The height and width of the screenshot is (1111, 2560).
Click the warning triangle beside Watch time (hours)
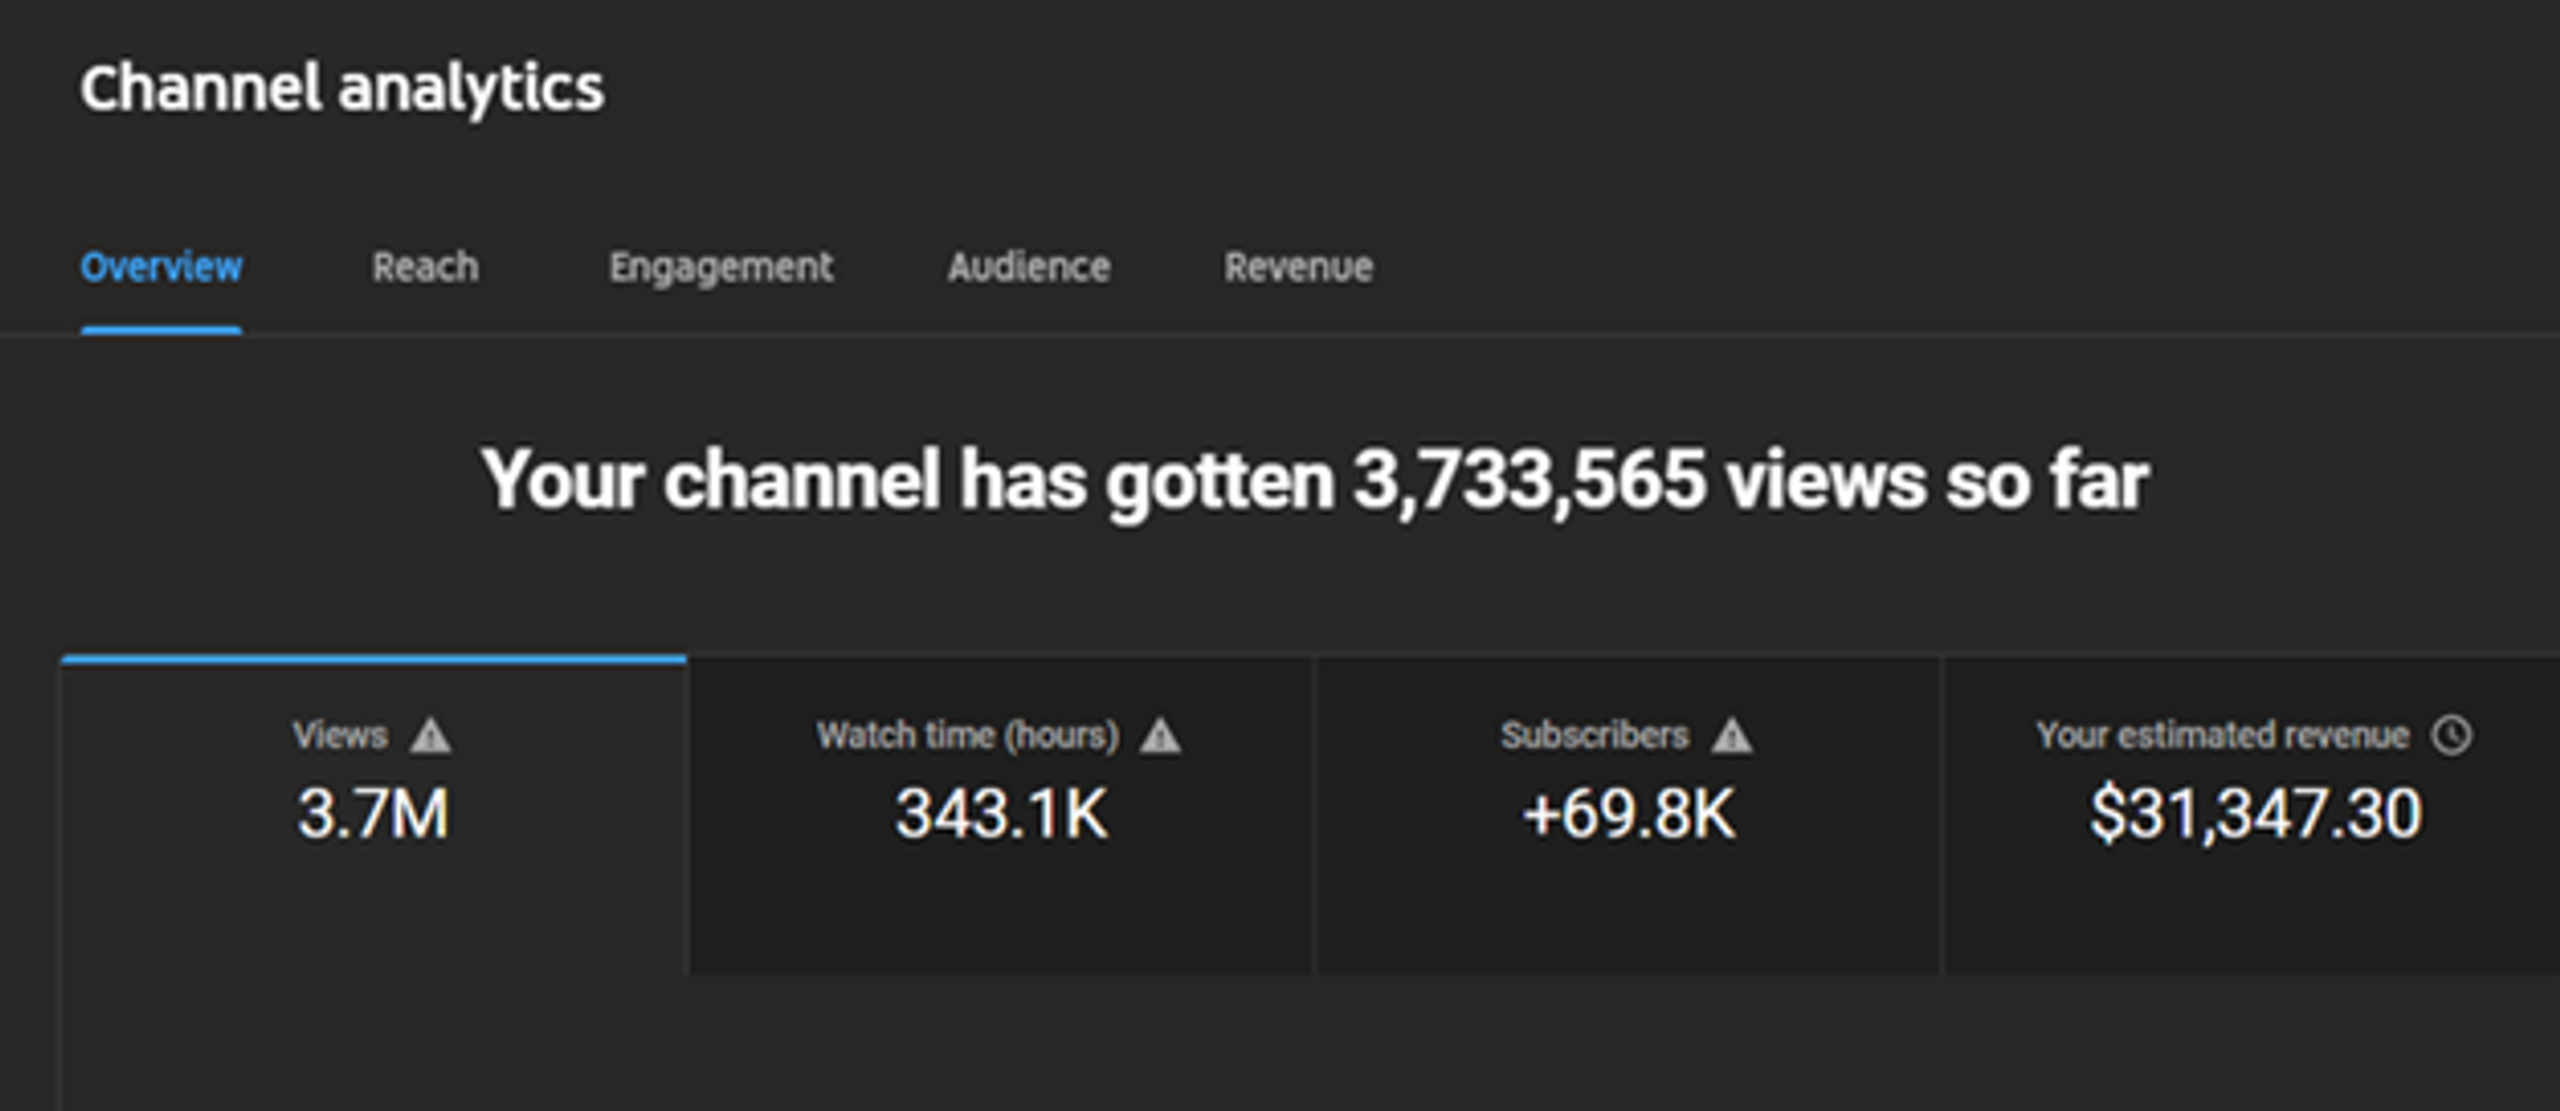click(x=1161, y=736)
